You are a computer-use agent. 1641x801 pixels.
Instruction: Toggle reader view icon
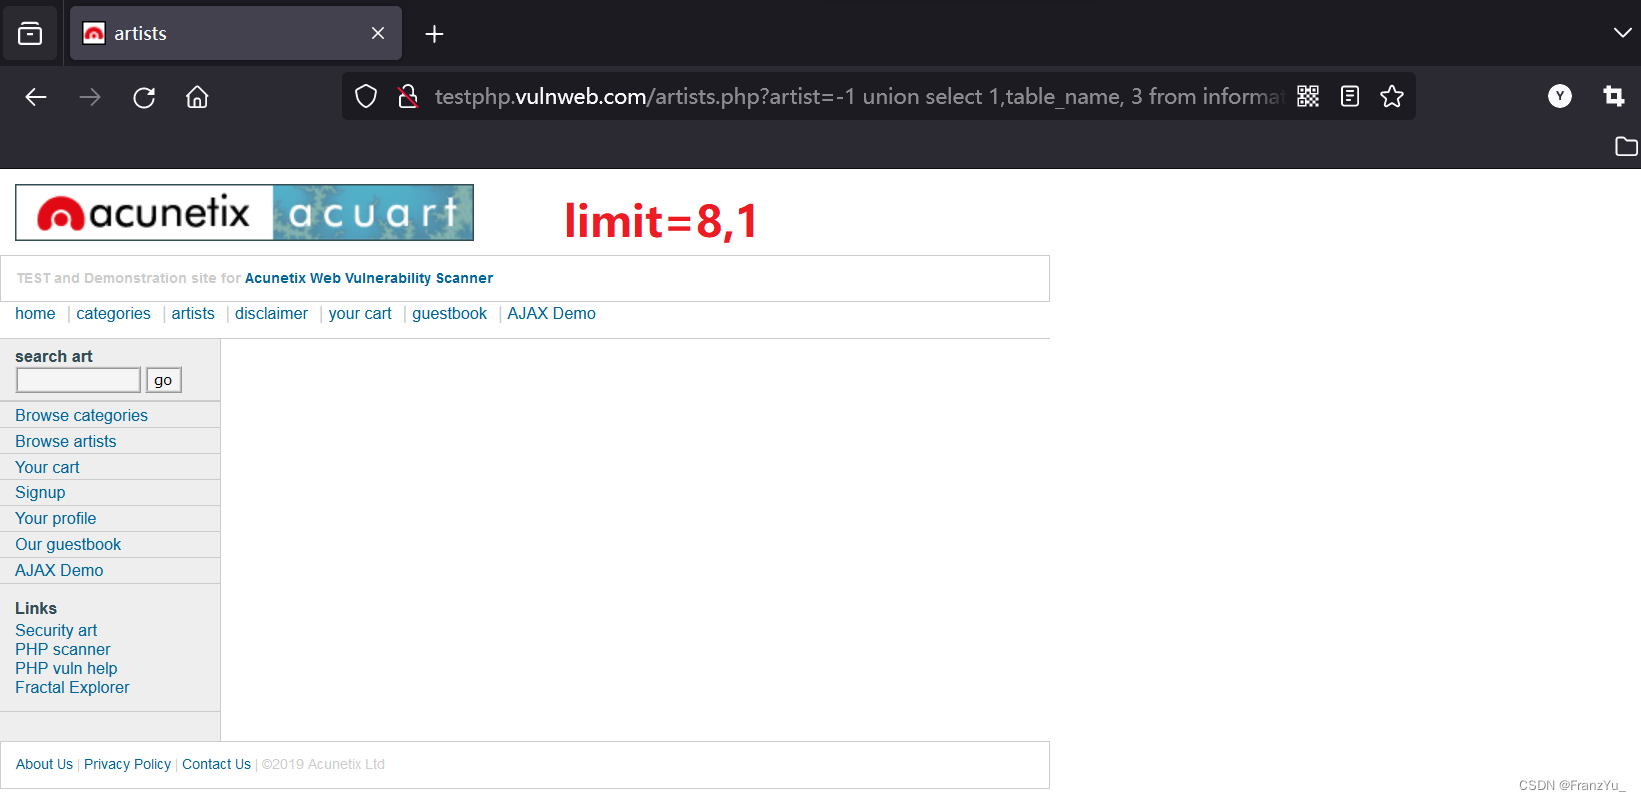pyautogui.click(x=1350, y=96)
